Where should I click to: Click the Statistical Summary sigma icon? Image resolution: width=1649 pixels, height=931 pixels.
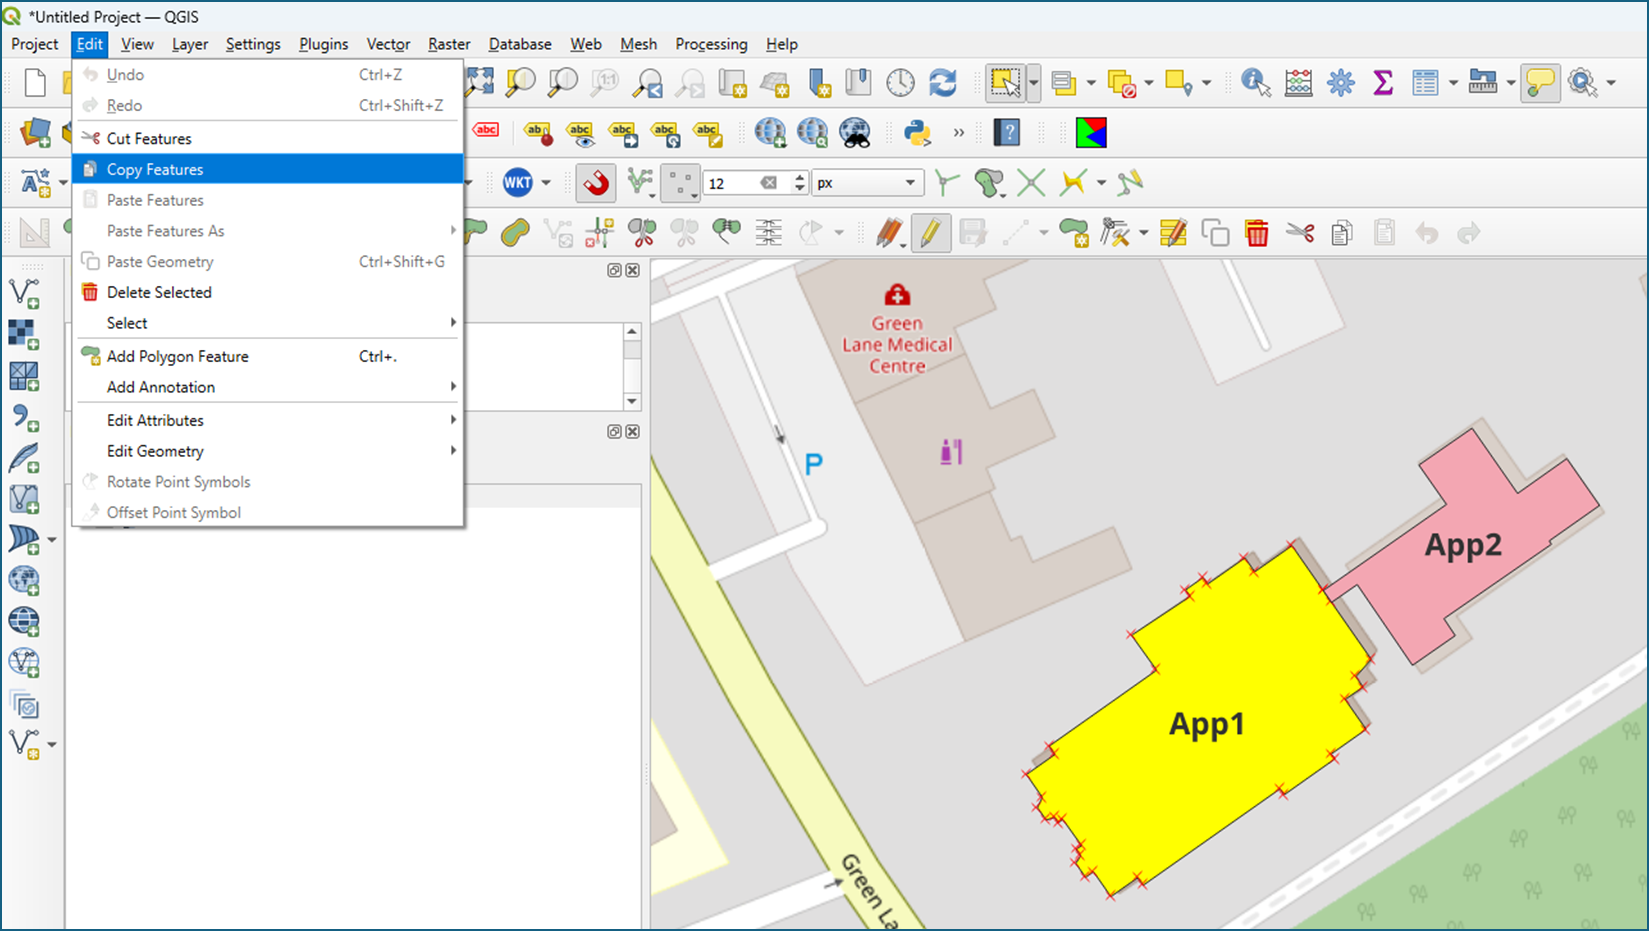pyautogui.click(x=1383, y=83)
